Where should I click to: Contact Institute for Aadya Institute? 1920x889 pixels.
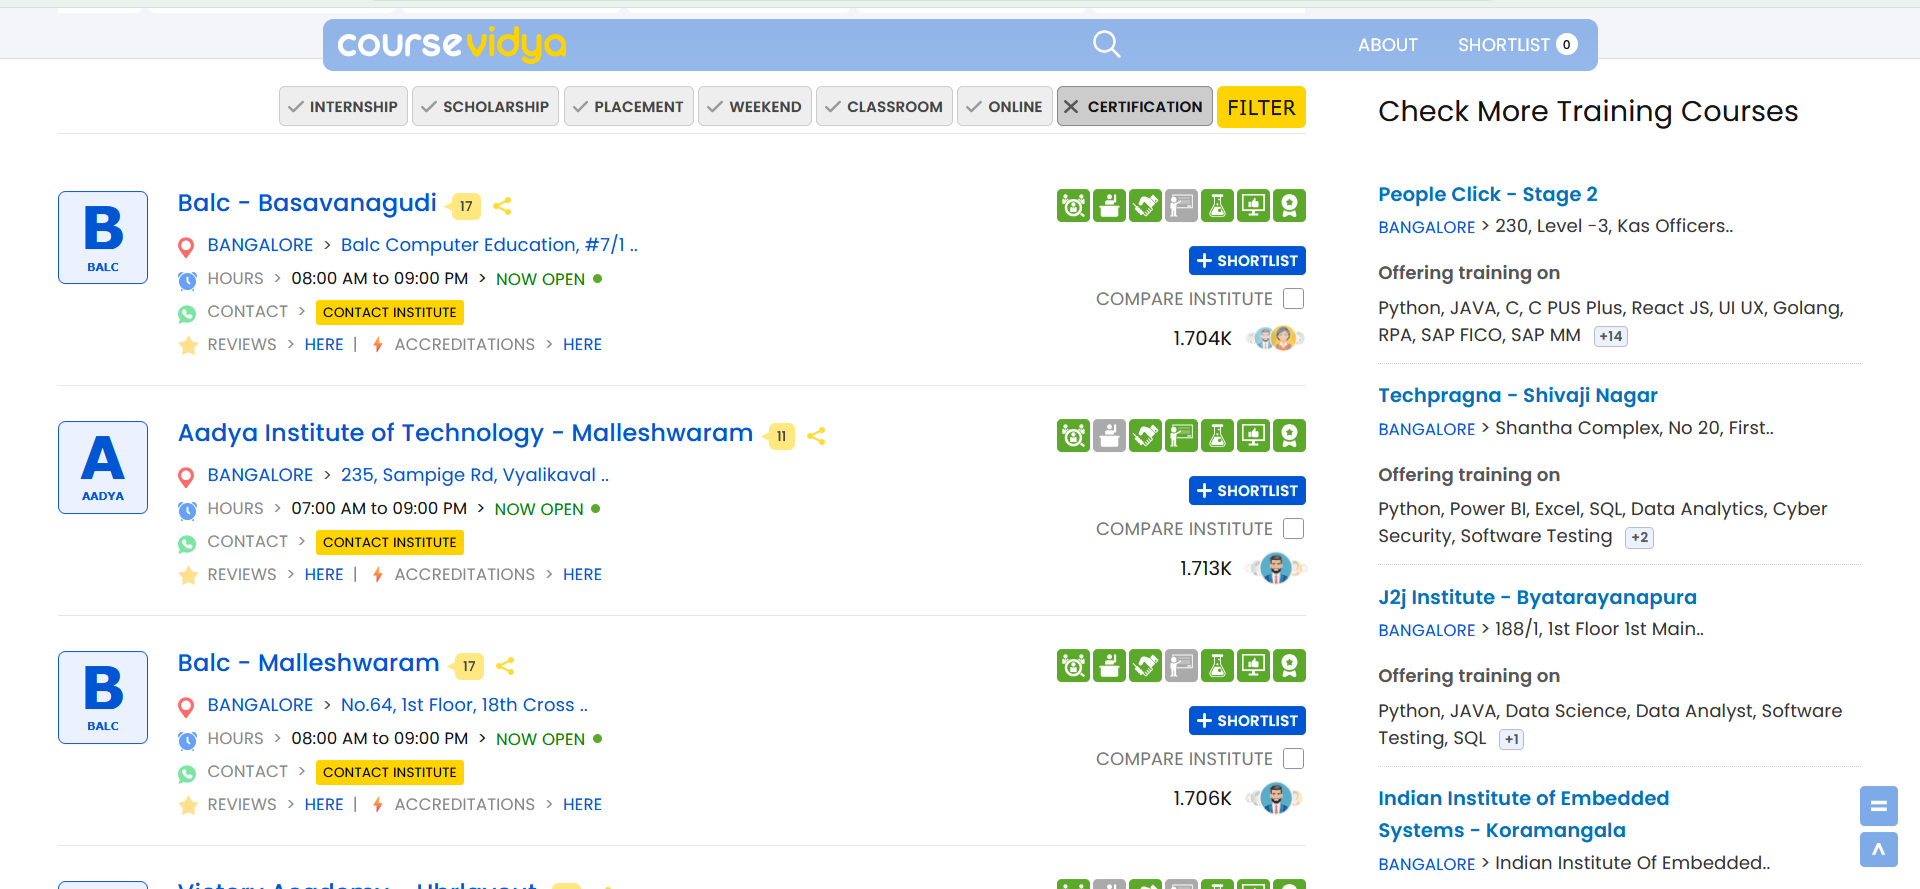pyautogui.click(x=390, y=543)
